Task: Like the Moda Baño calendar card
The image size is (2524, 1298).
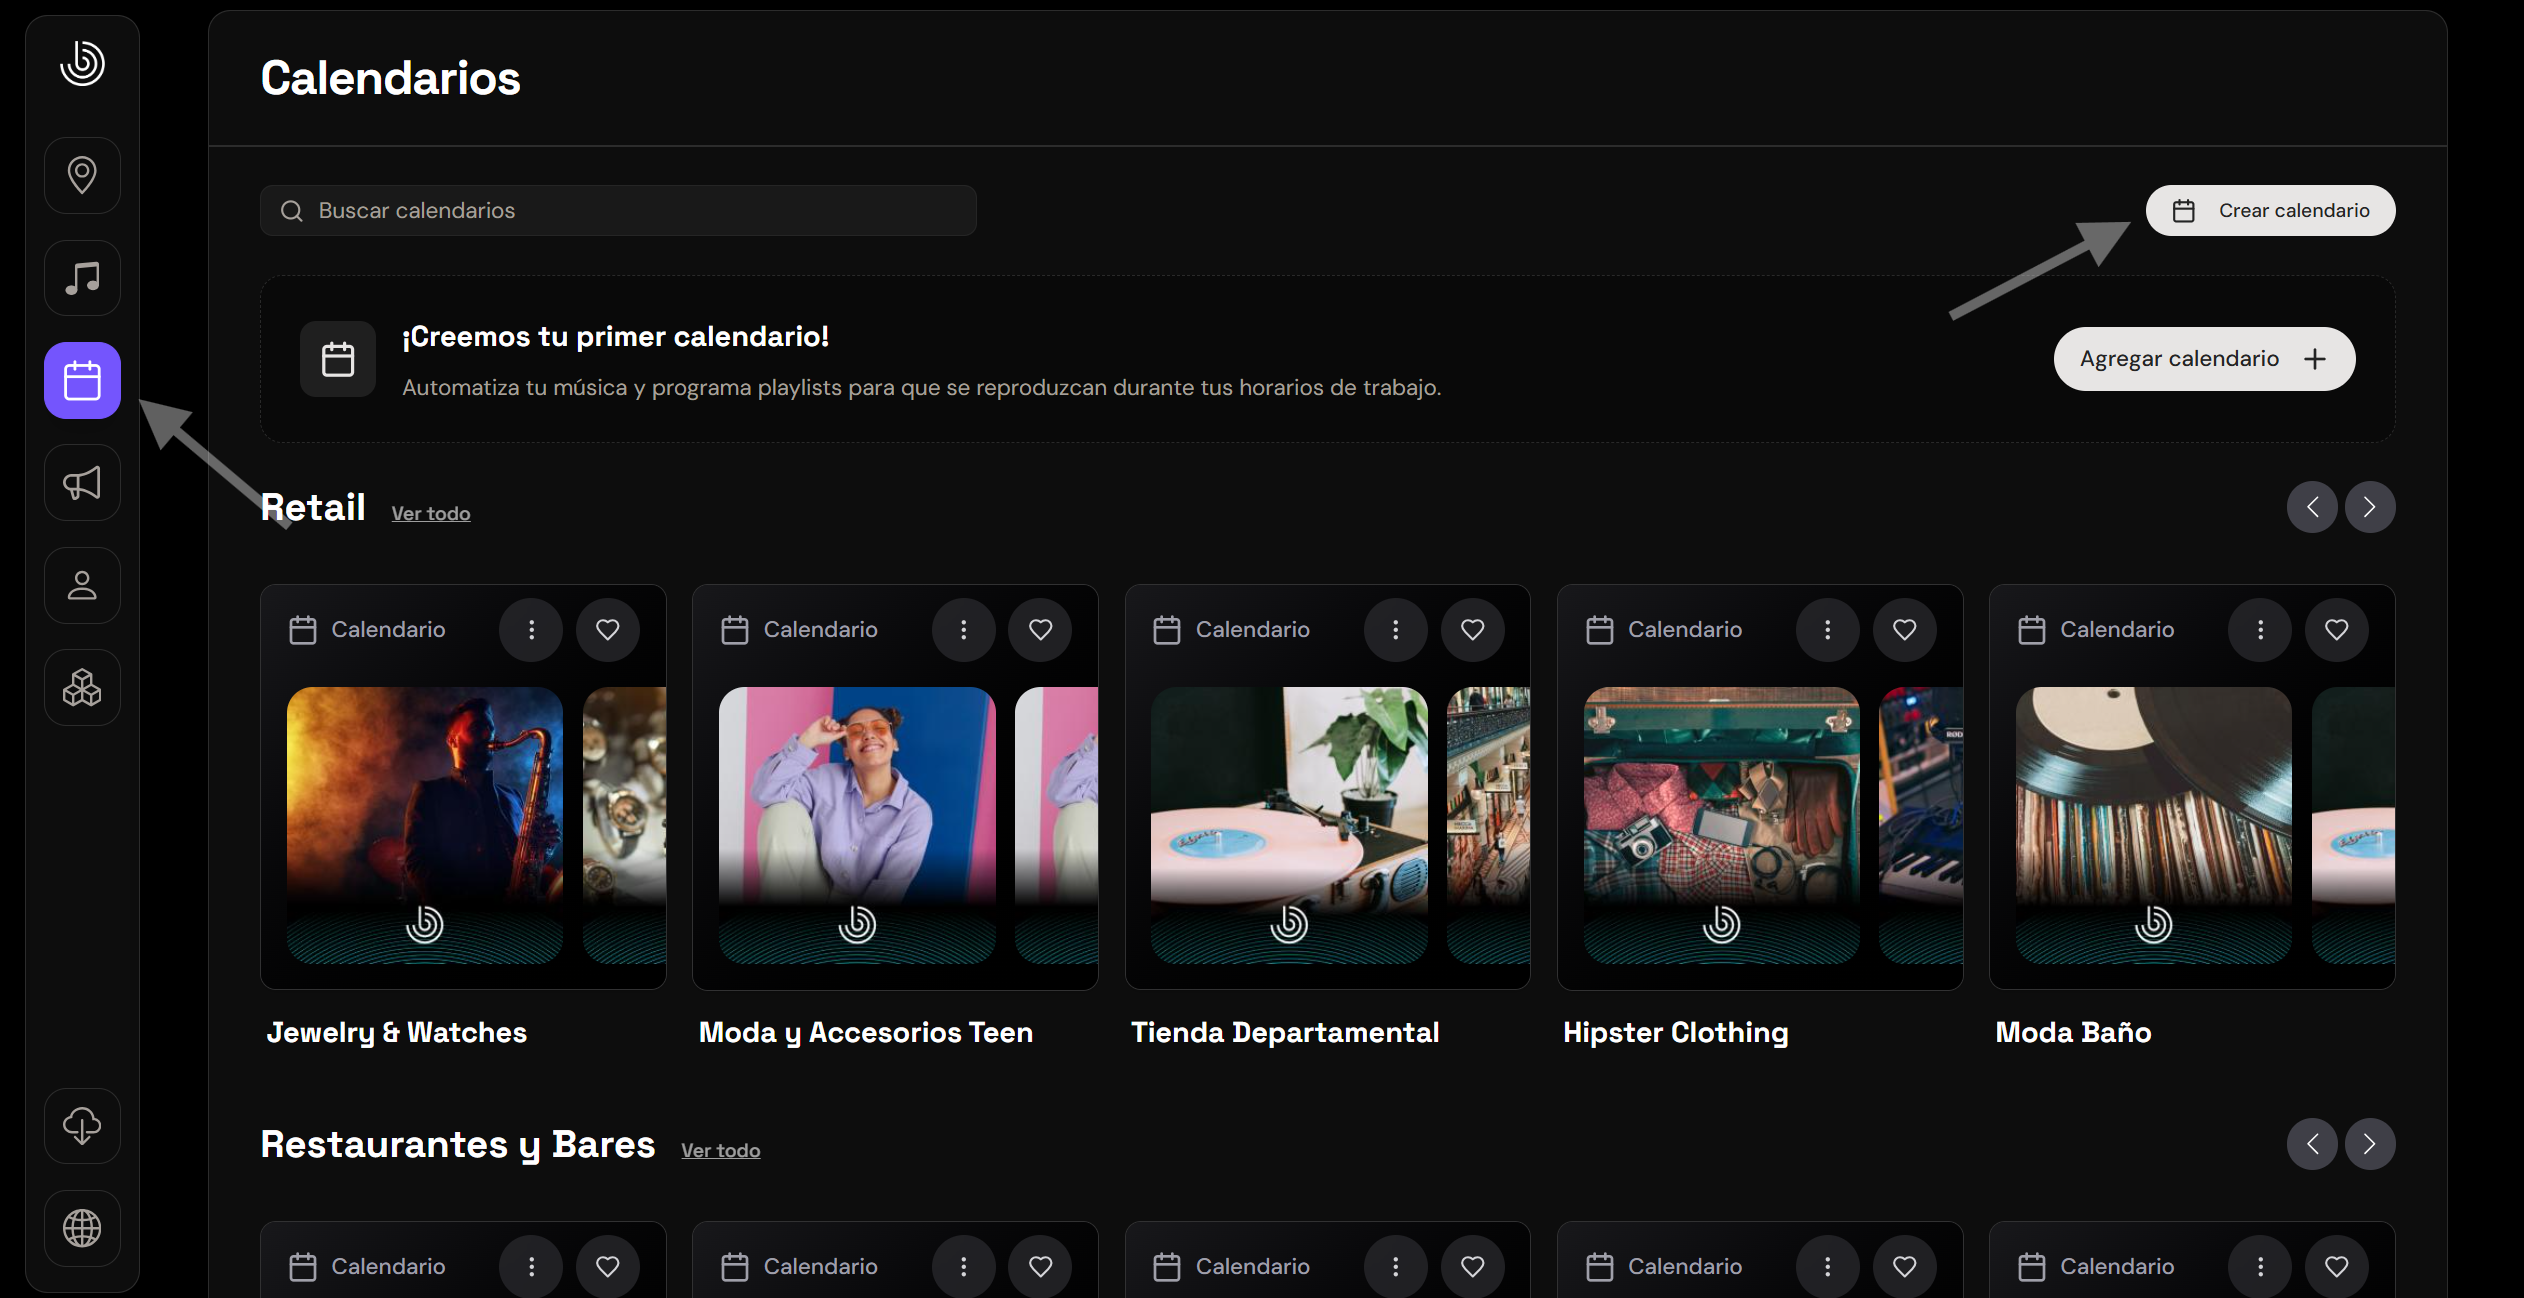Action: [x=2336, y=629]
